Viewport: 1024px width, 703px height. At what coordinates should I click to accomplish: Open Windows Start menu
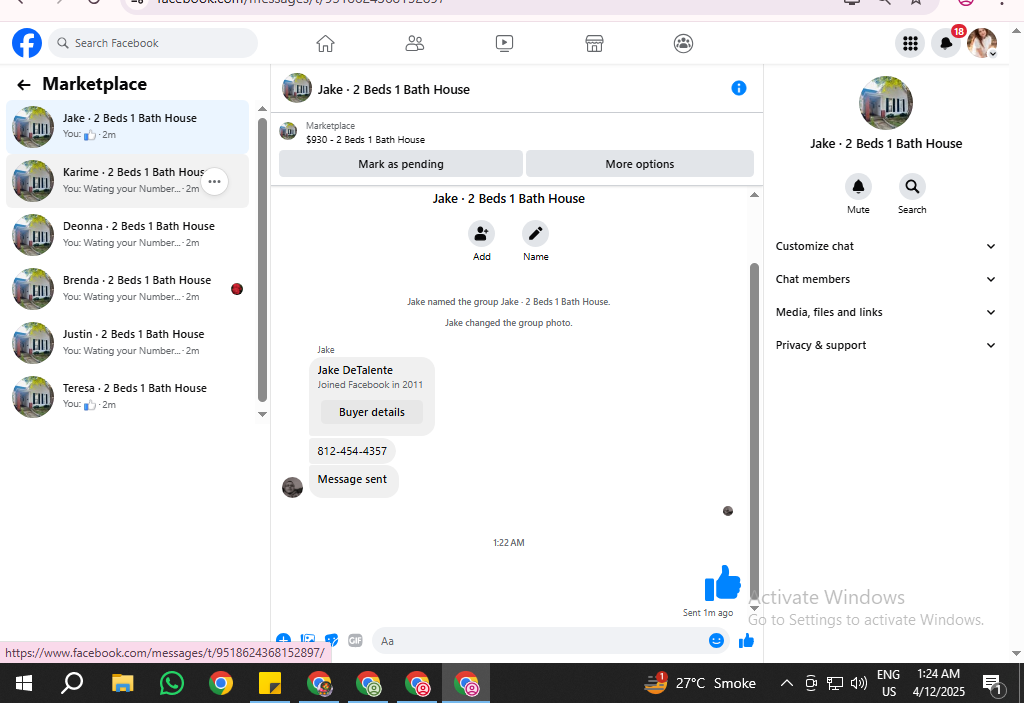(24, 683)
